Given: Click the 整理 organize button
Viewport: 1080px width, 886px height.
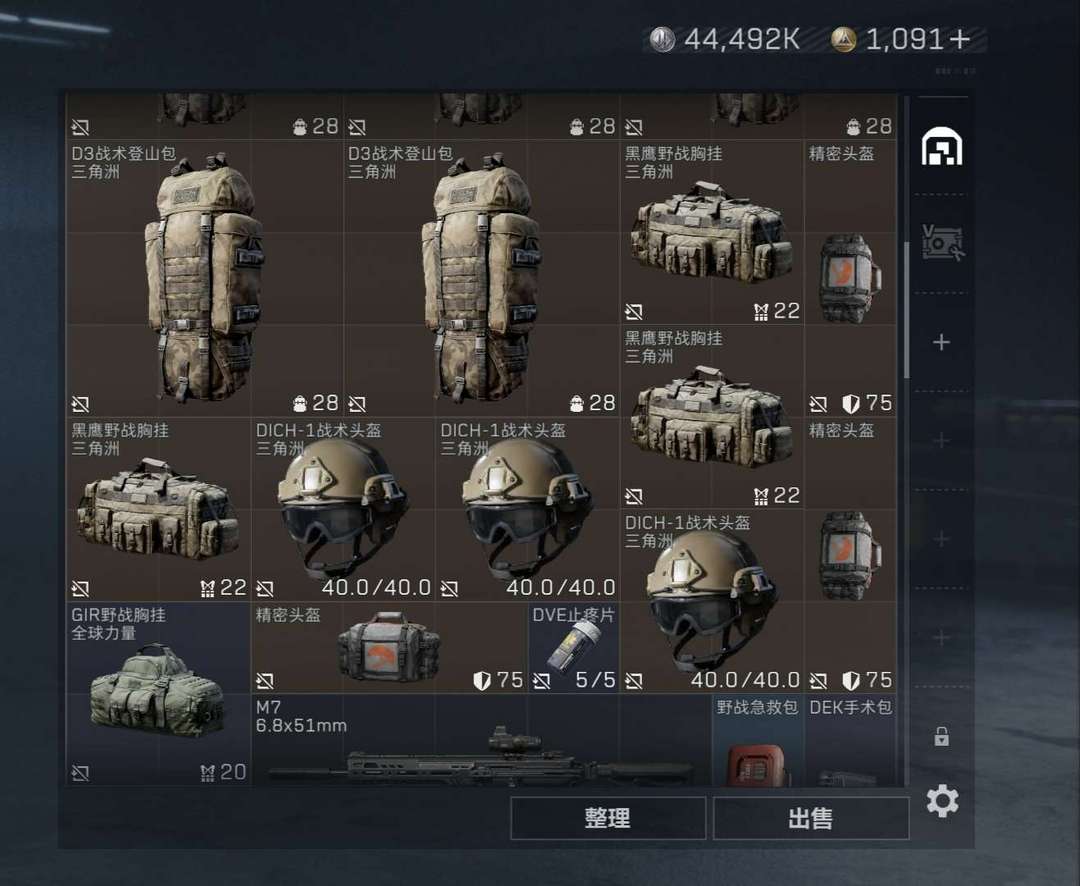Looking at the screenshot, I should [608, 818].
